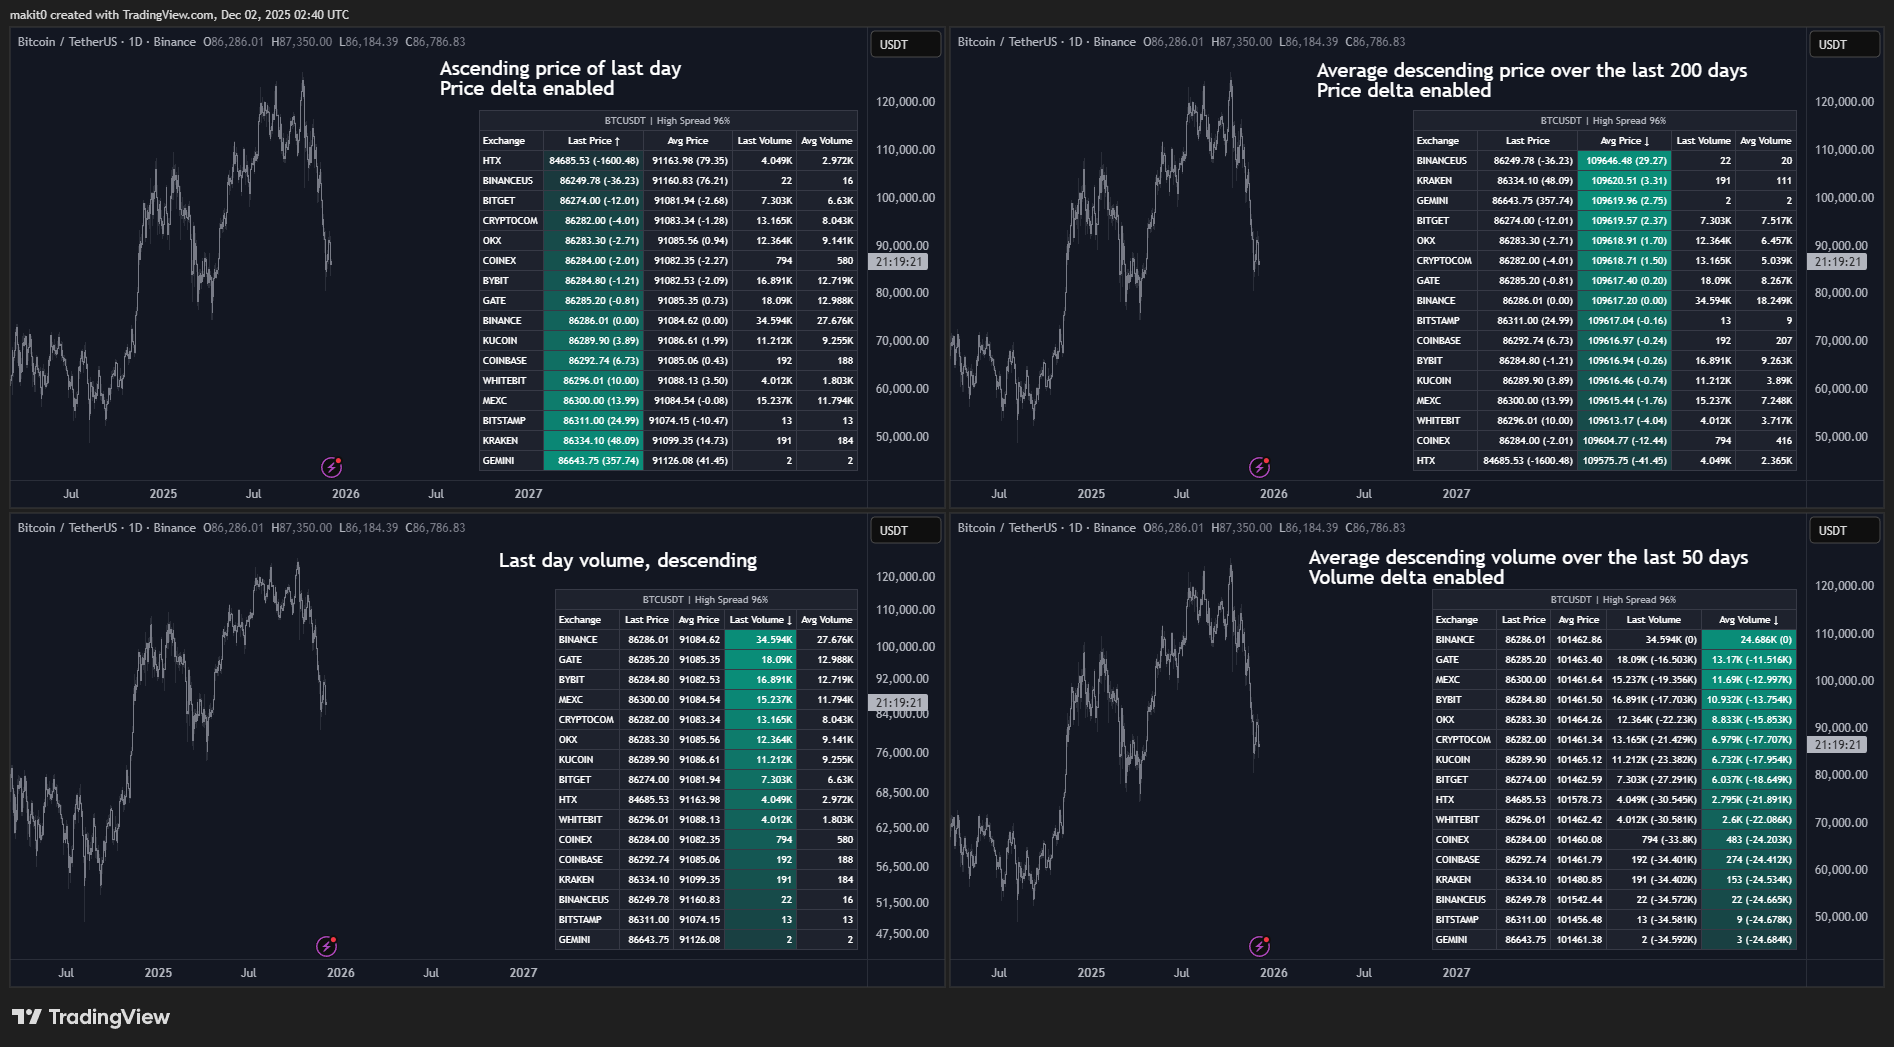Click the cell '109575.75 (-41.45)' for HTX
This screenshot has width=1894, height=1047.
(x=1624, y=461)
